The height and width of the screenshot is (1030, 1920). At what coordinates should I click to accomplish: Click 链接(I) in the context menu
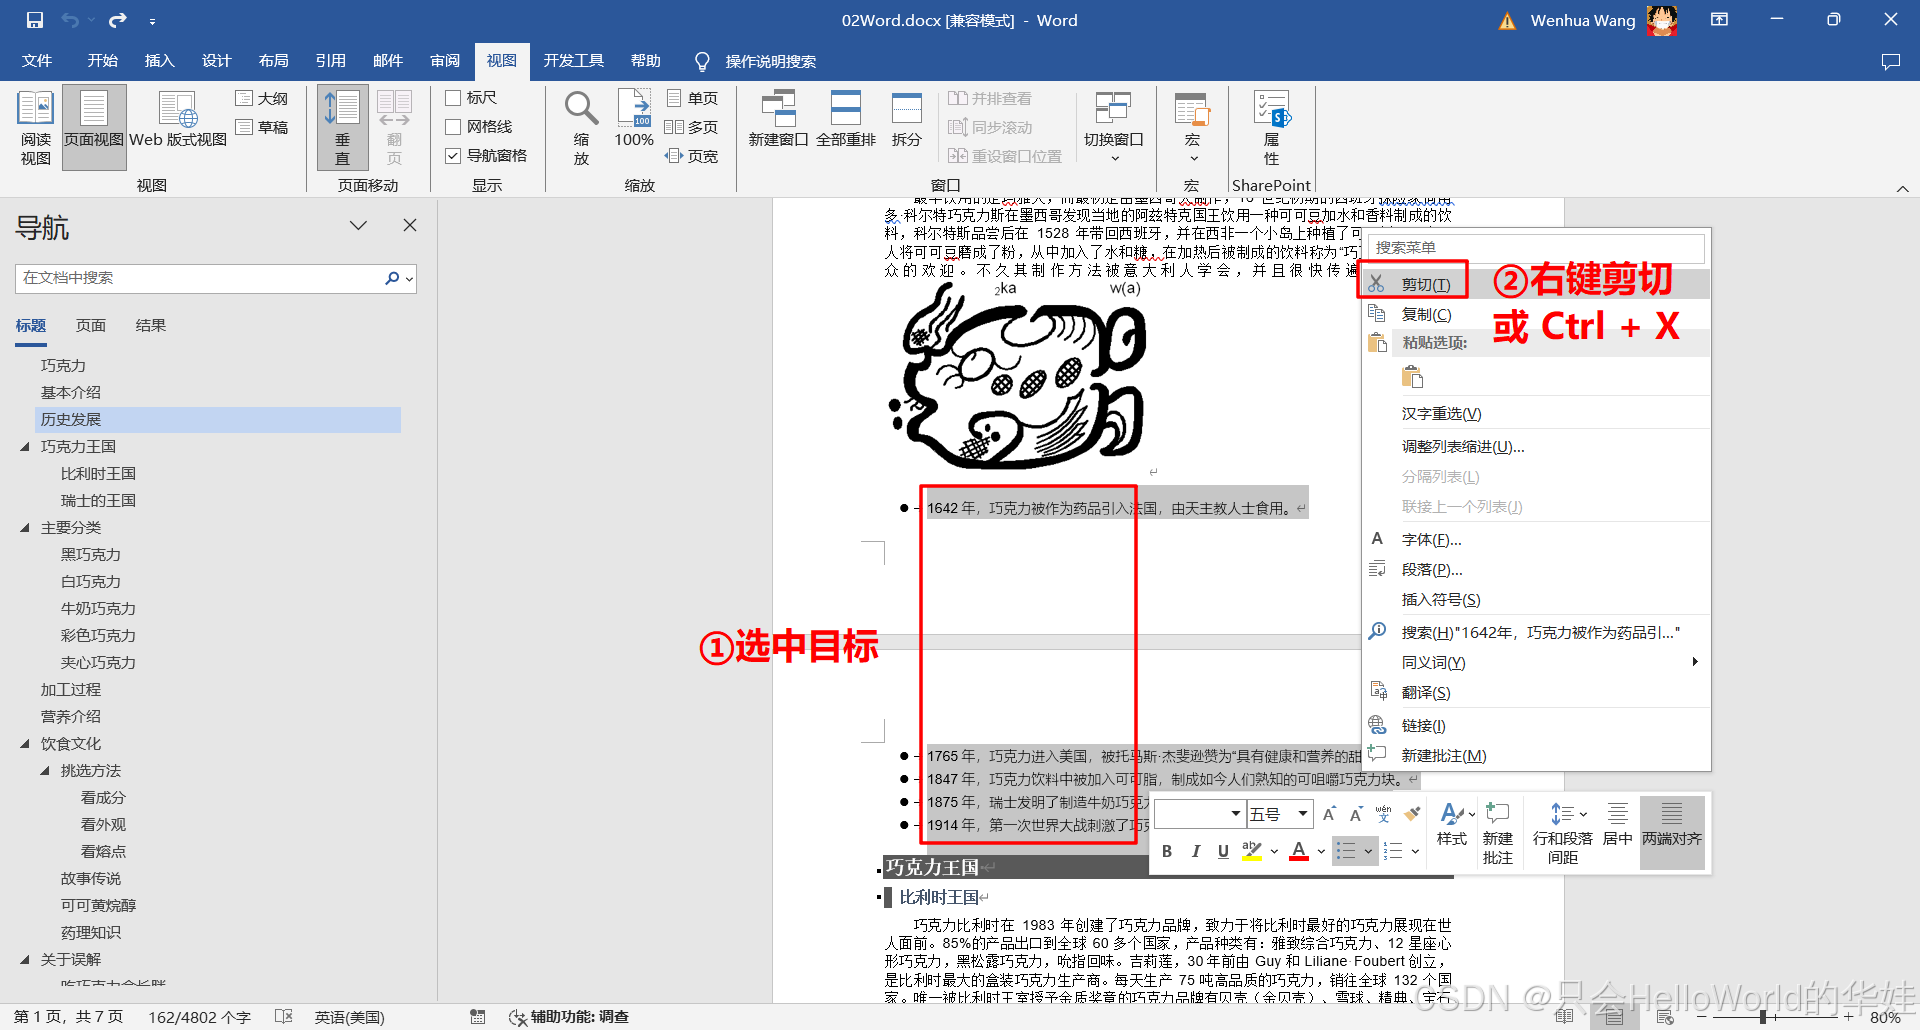(1424, 726)
